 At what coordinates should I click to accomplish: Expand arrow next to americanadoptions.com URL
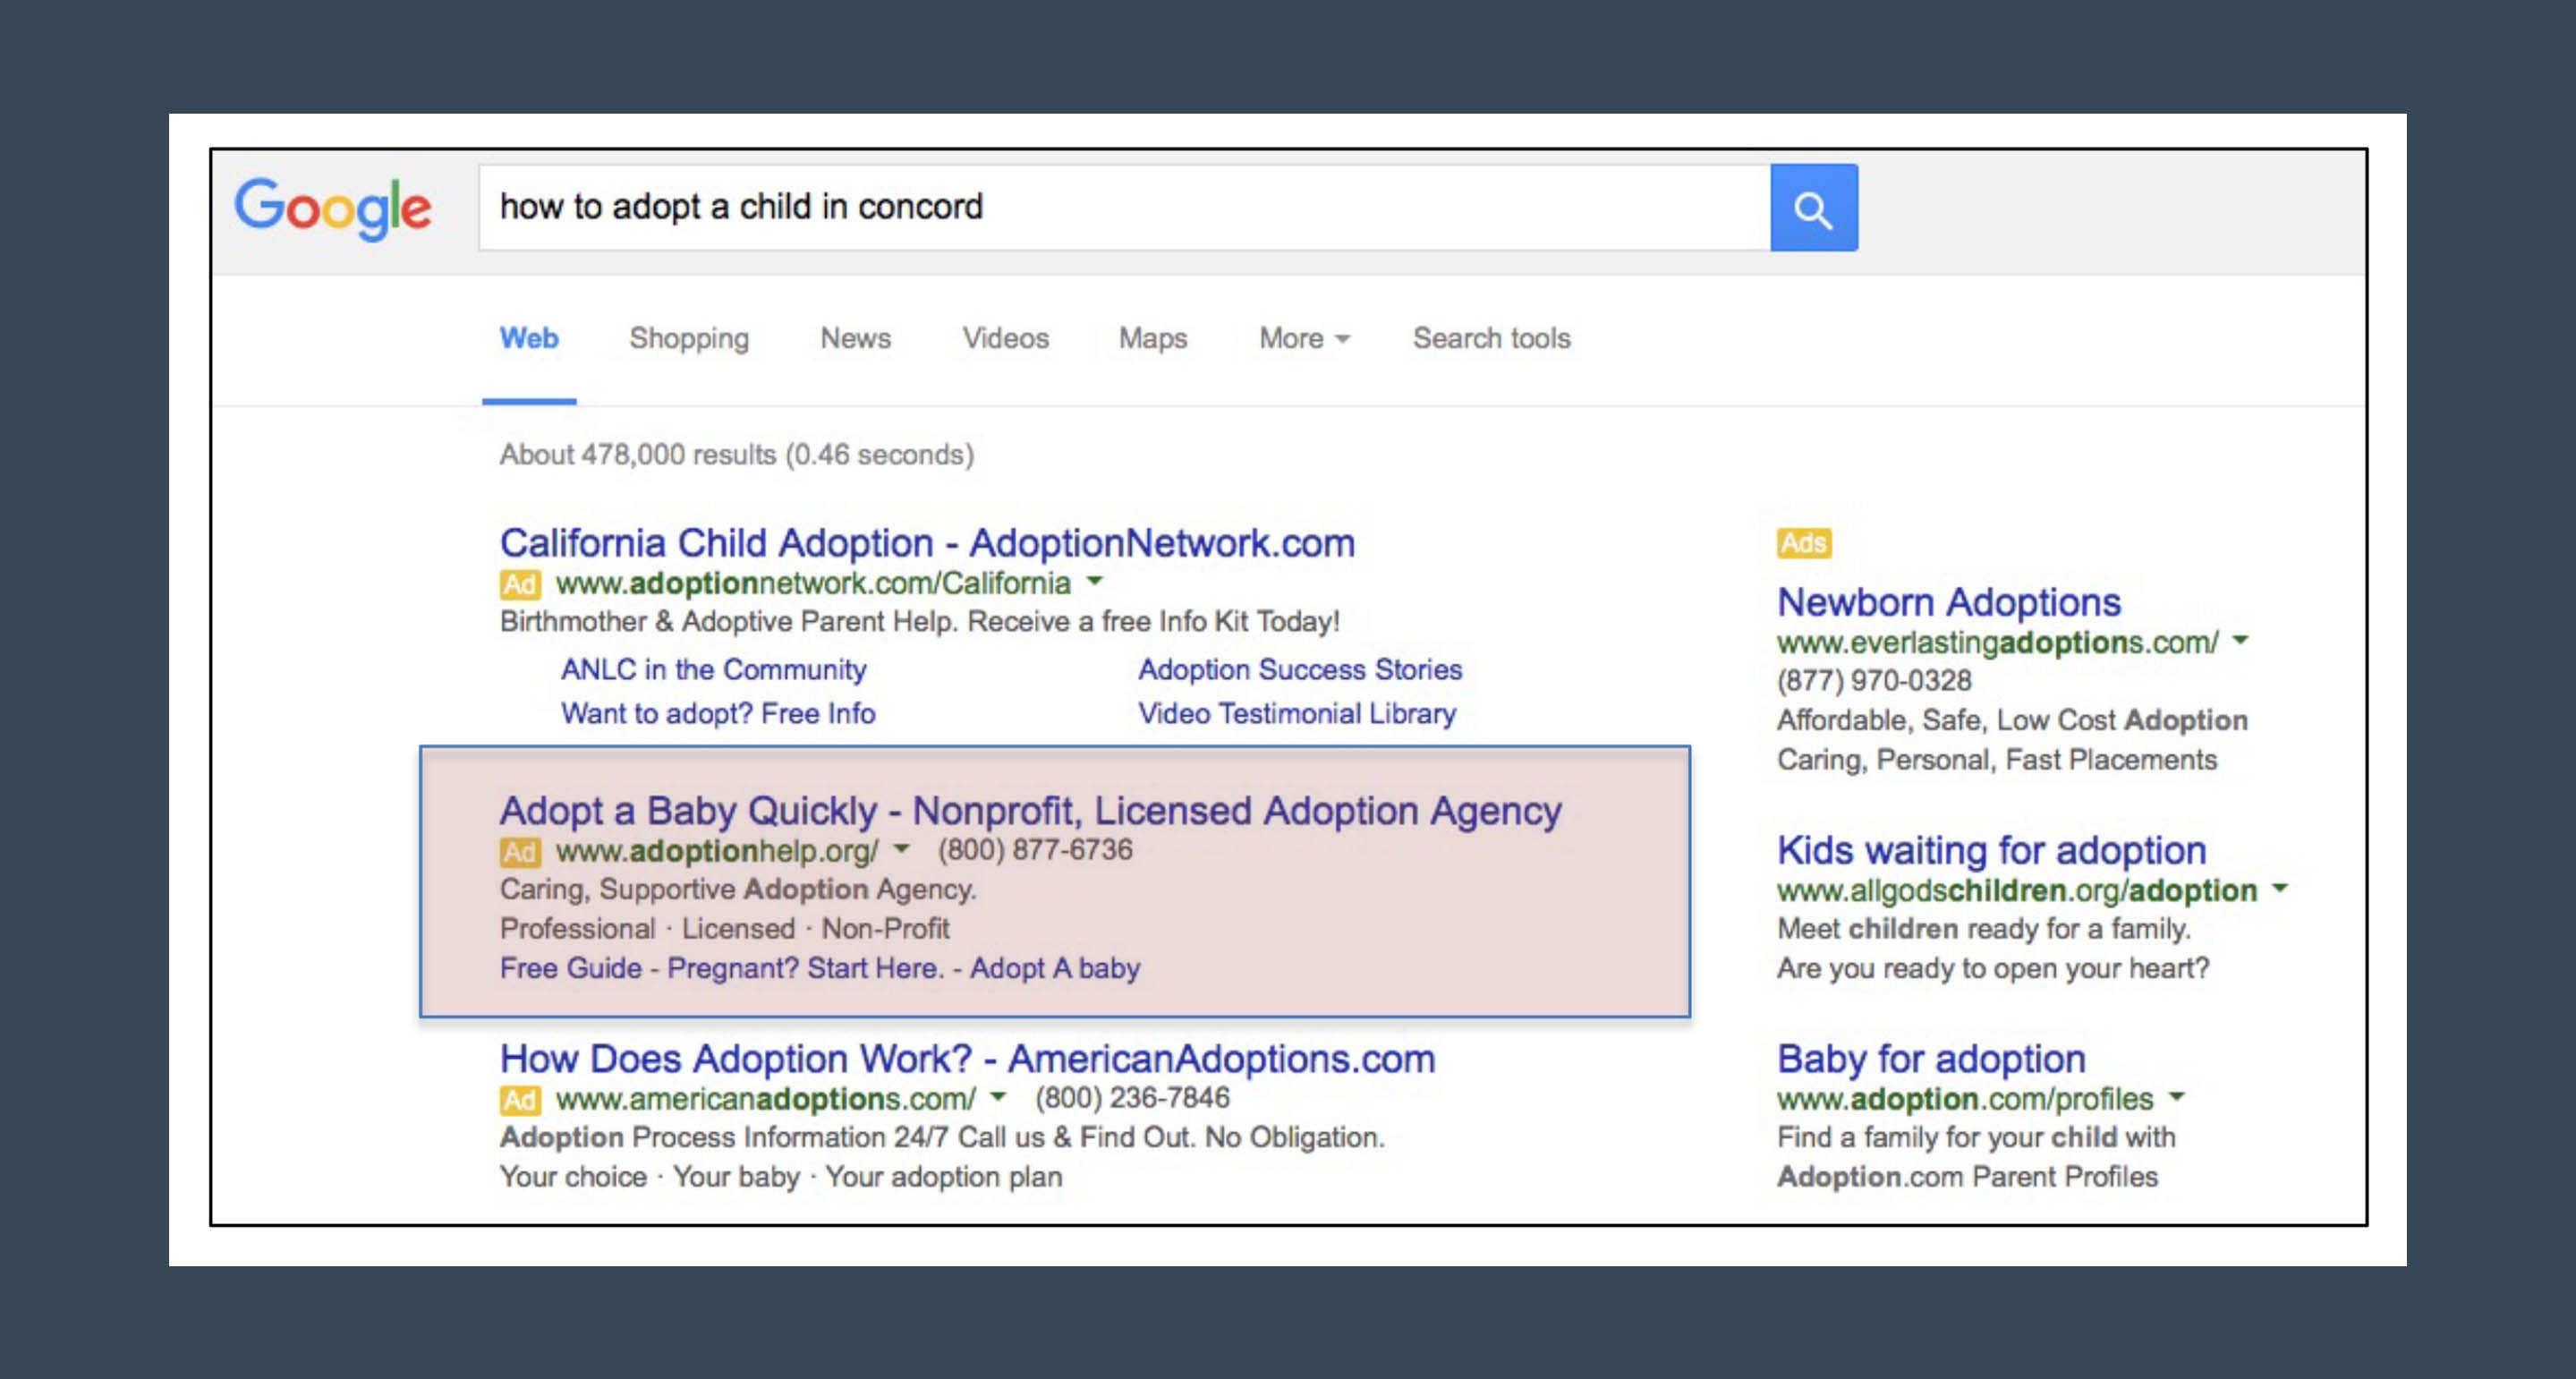[997, 1097]
